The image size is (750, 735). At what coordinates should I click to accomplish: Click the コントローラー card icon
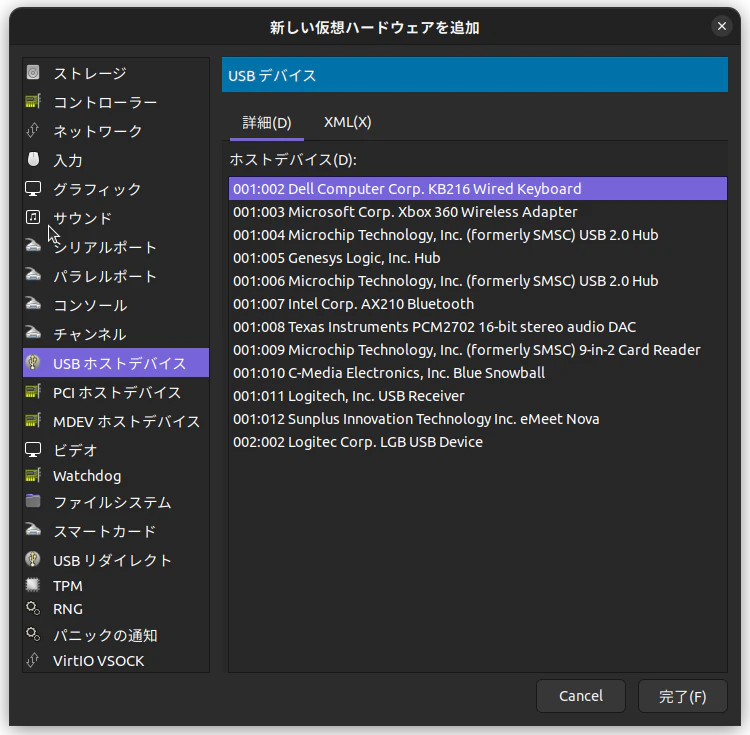point(33,101)
